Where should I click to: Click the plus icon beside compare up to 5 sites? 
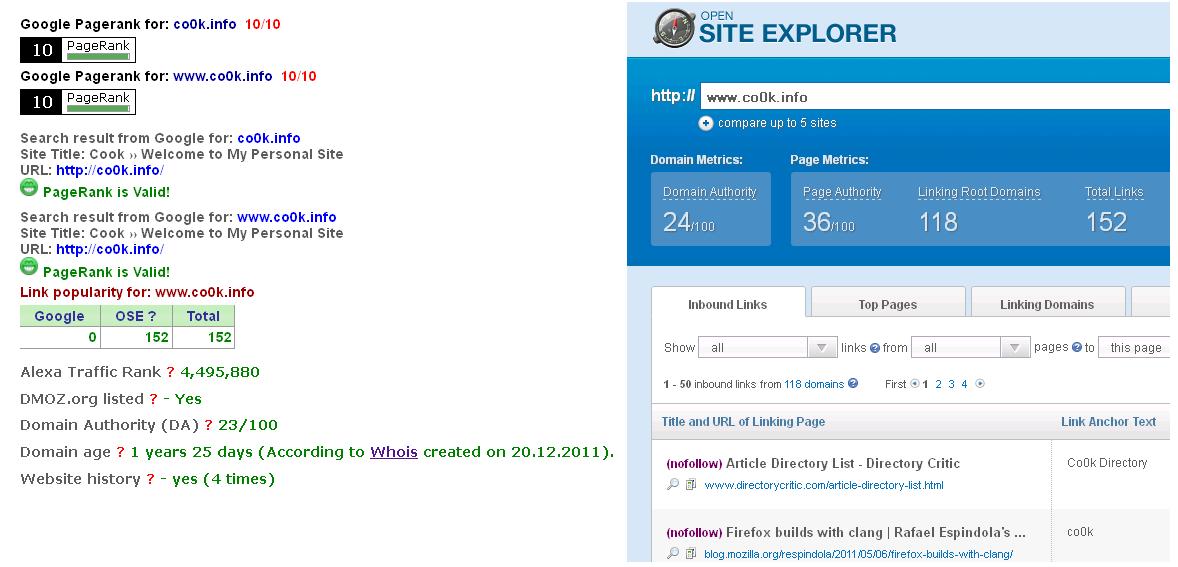[705, 123]
